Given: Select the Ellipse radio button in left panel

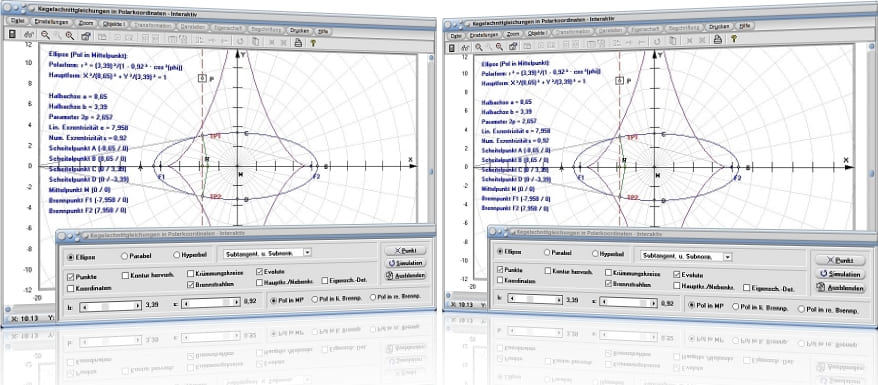Looking at the screenshot, I should pyautogui.click(x=71, y=257).
